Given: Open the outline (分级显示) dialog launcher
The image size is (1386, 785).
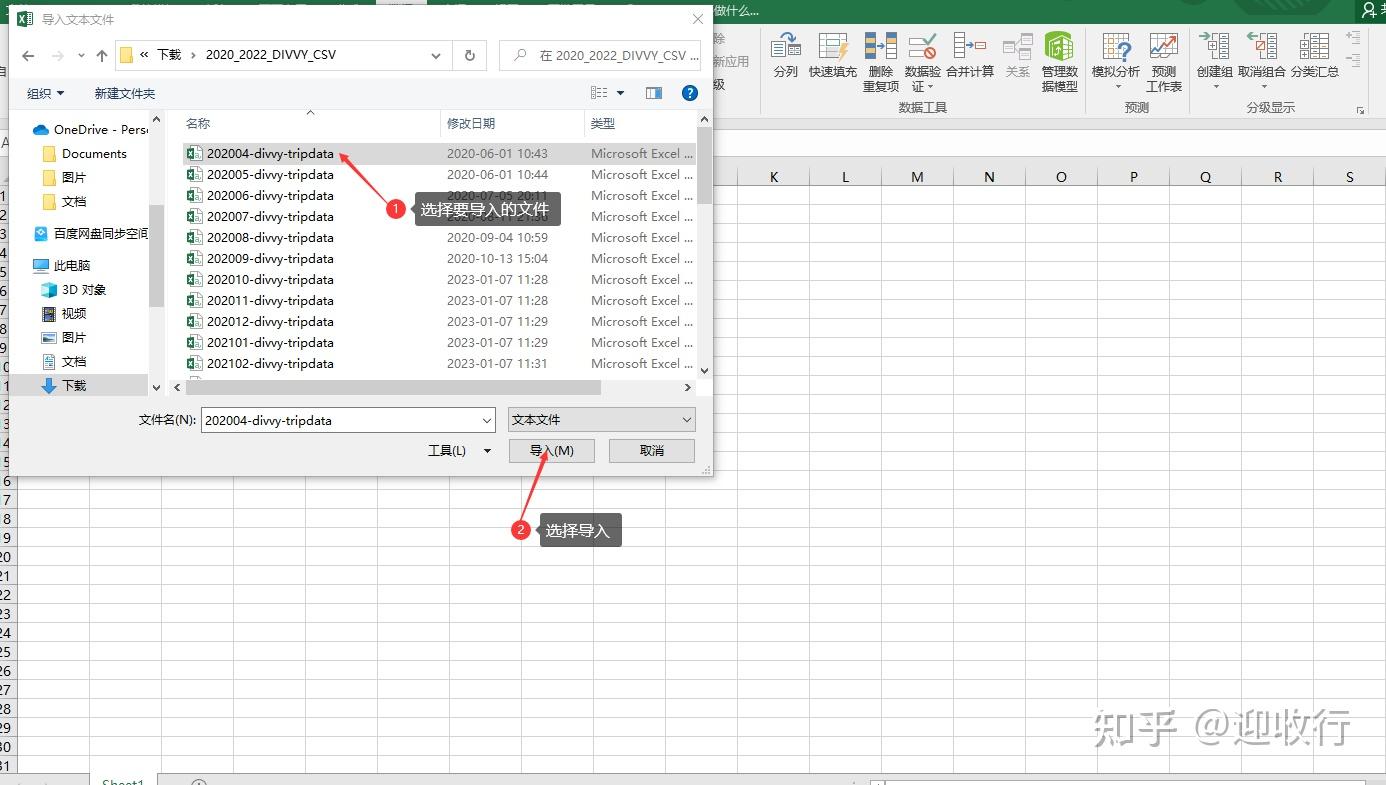Looking at the screenshot, I should click(1360, 110).
